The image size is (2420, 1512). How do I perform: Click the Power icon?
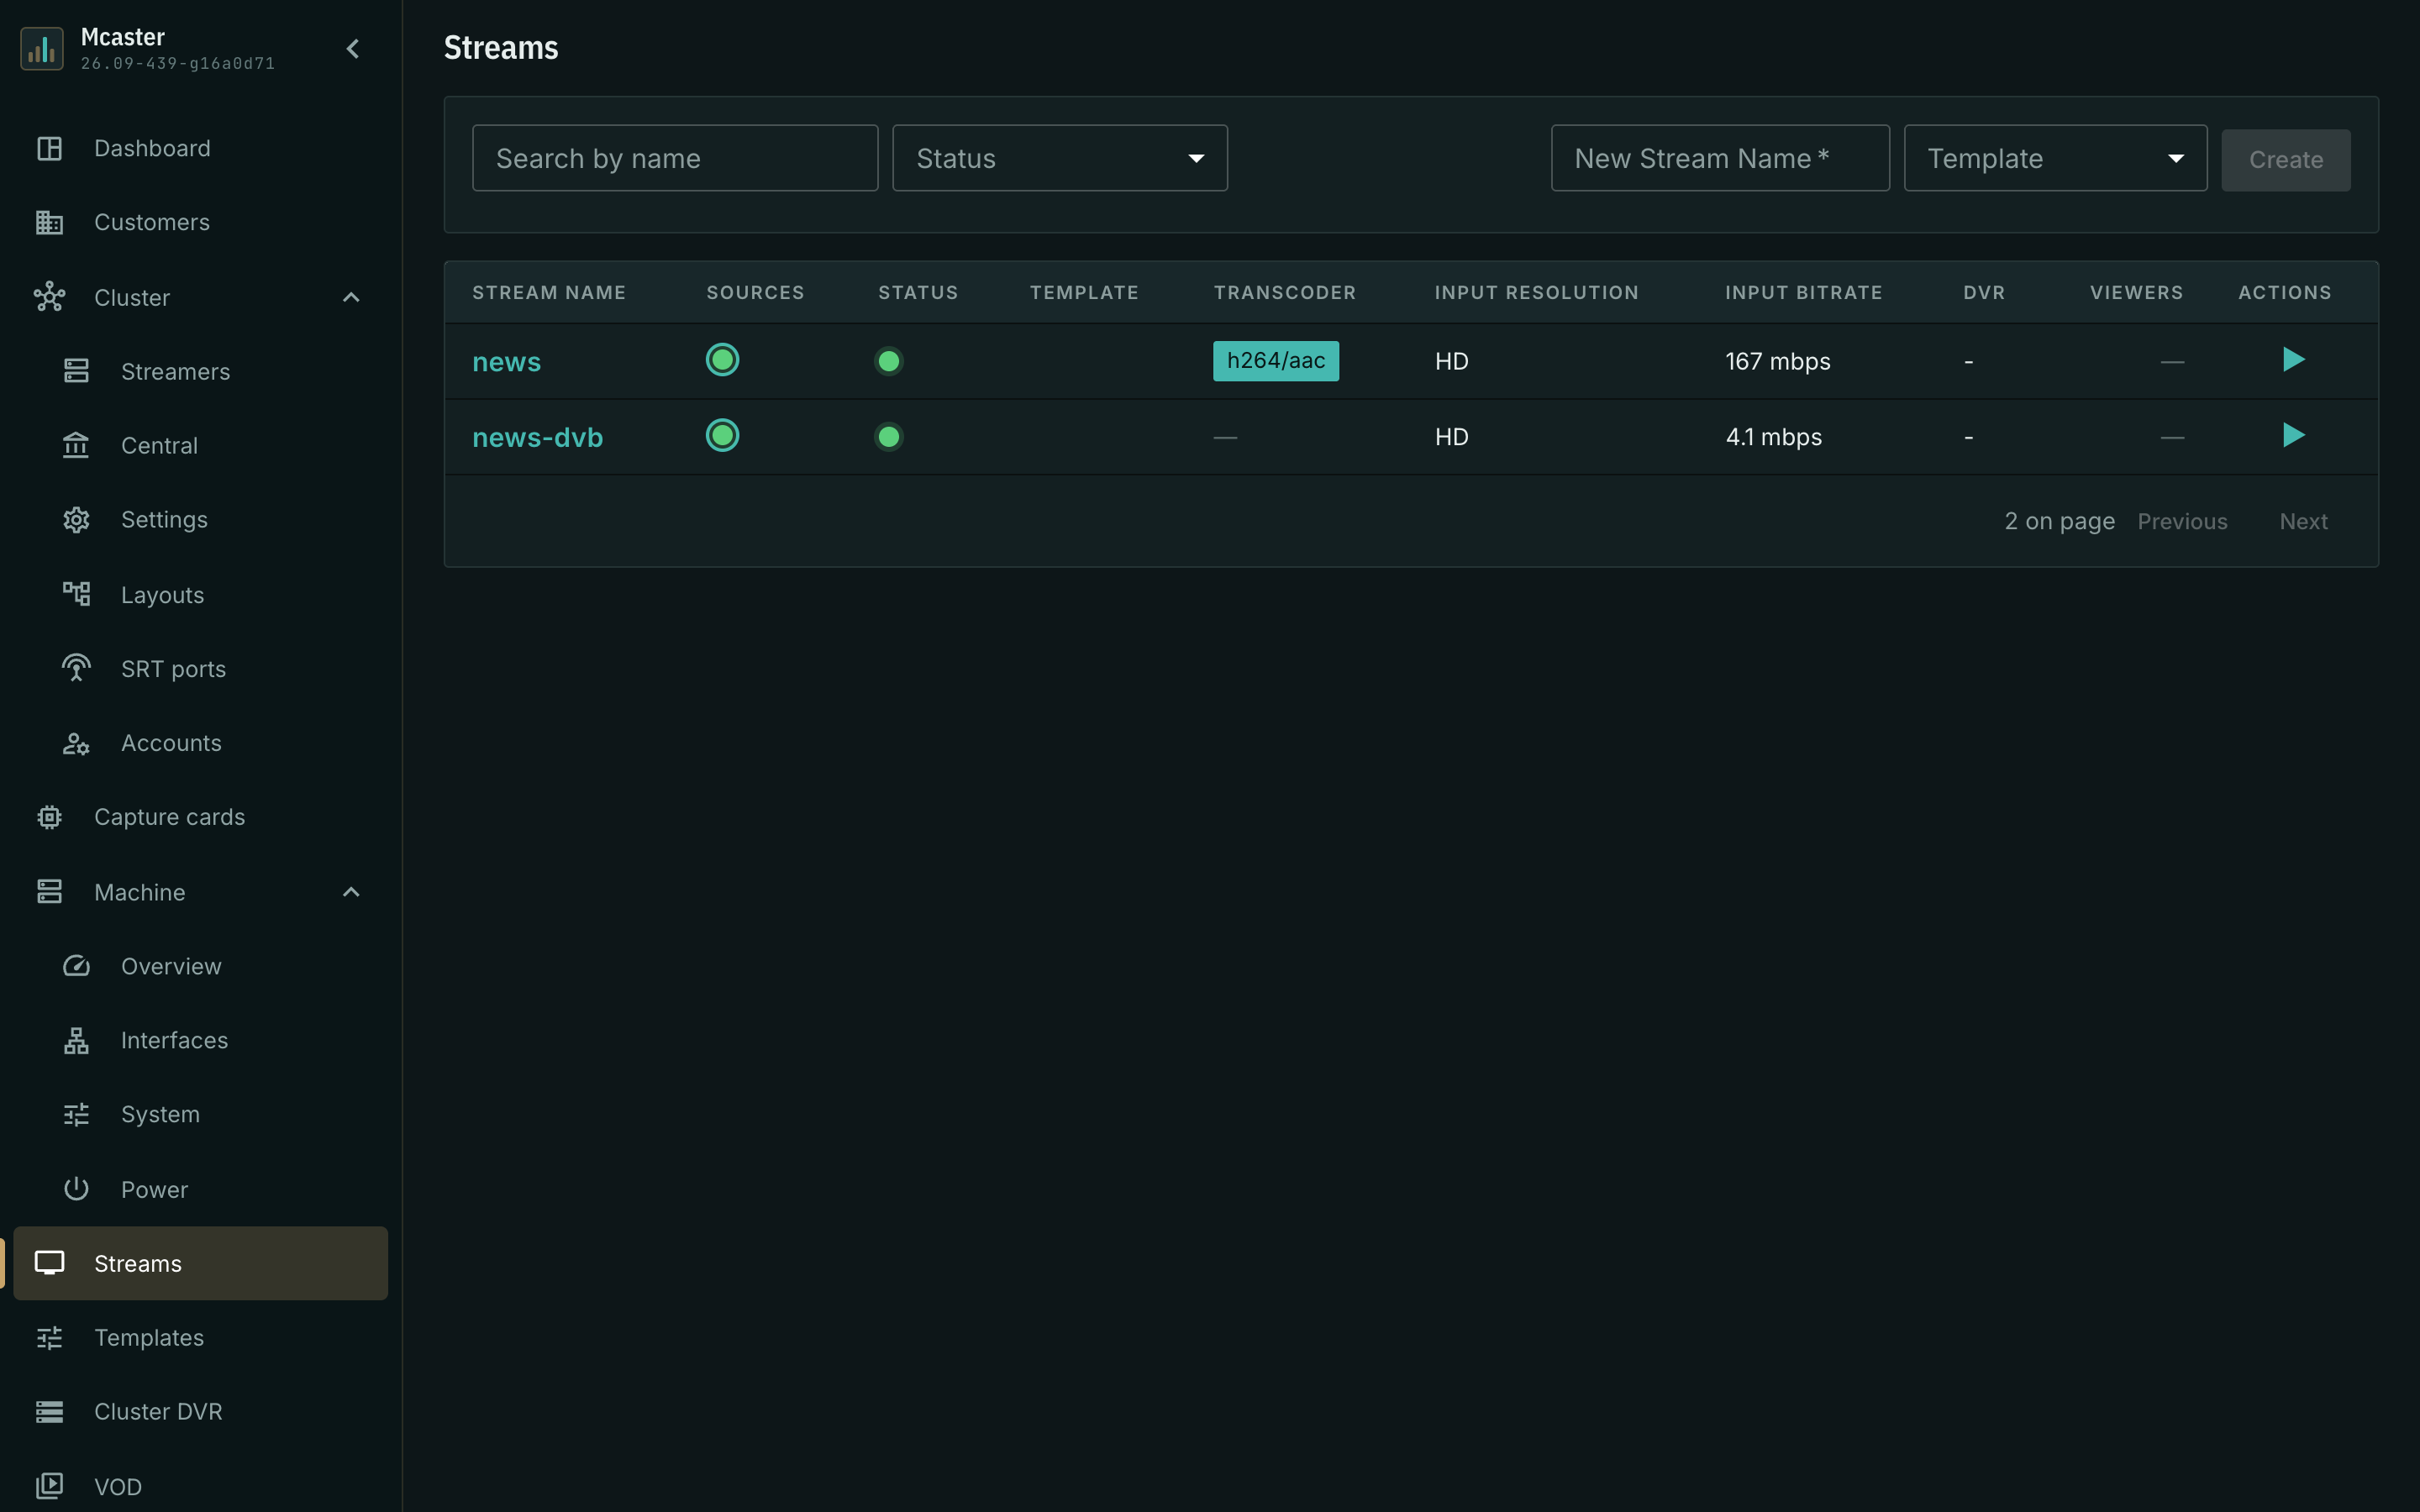coord(76,1189)
